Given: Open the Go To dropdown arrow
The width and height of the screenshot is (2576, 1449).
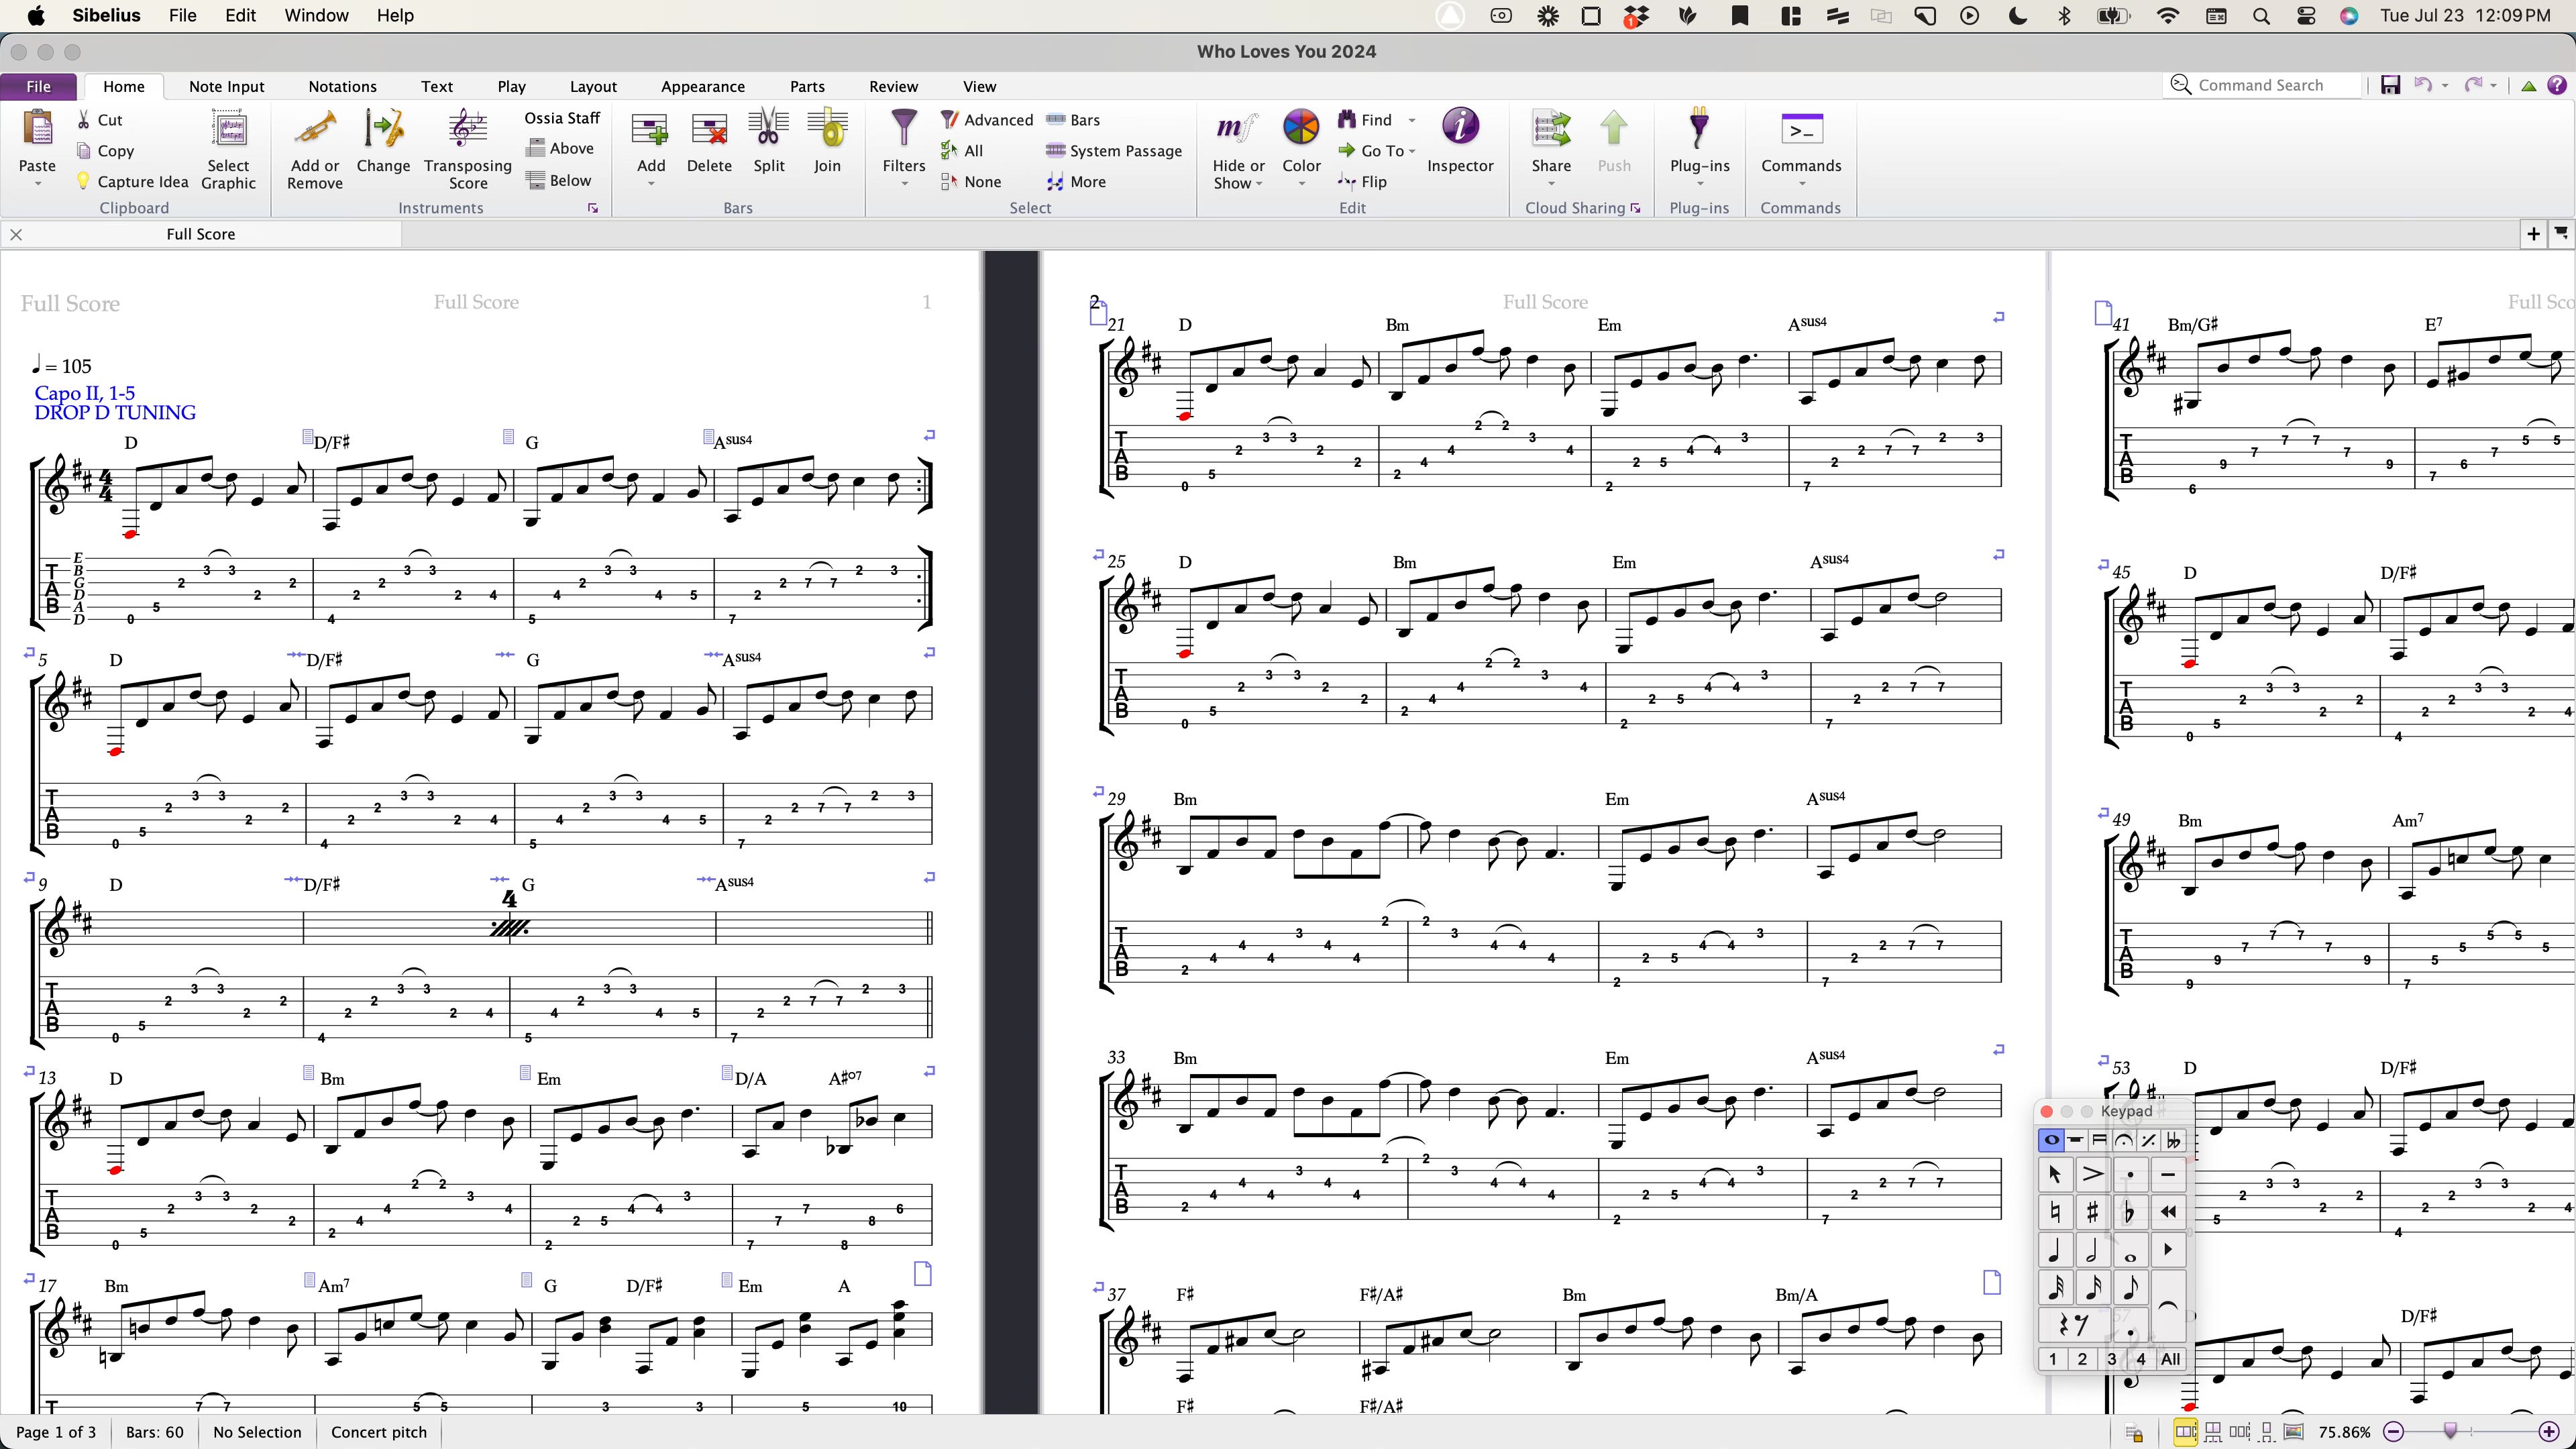Looking at the screenshot, I should 1412,151.
